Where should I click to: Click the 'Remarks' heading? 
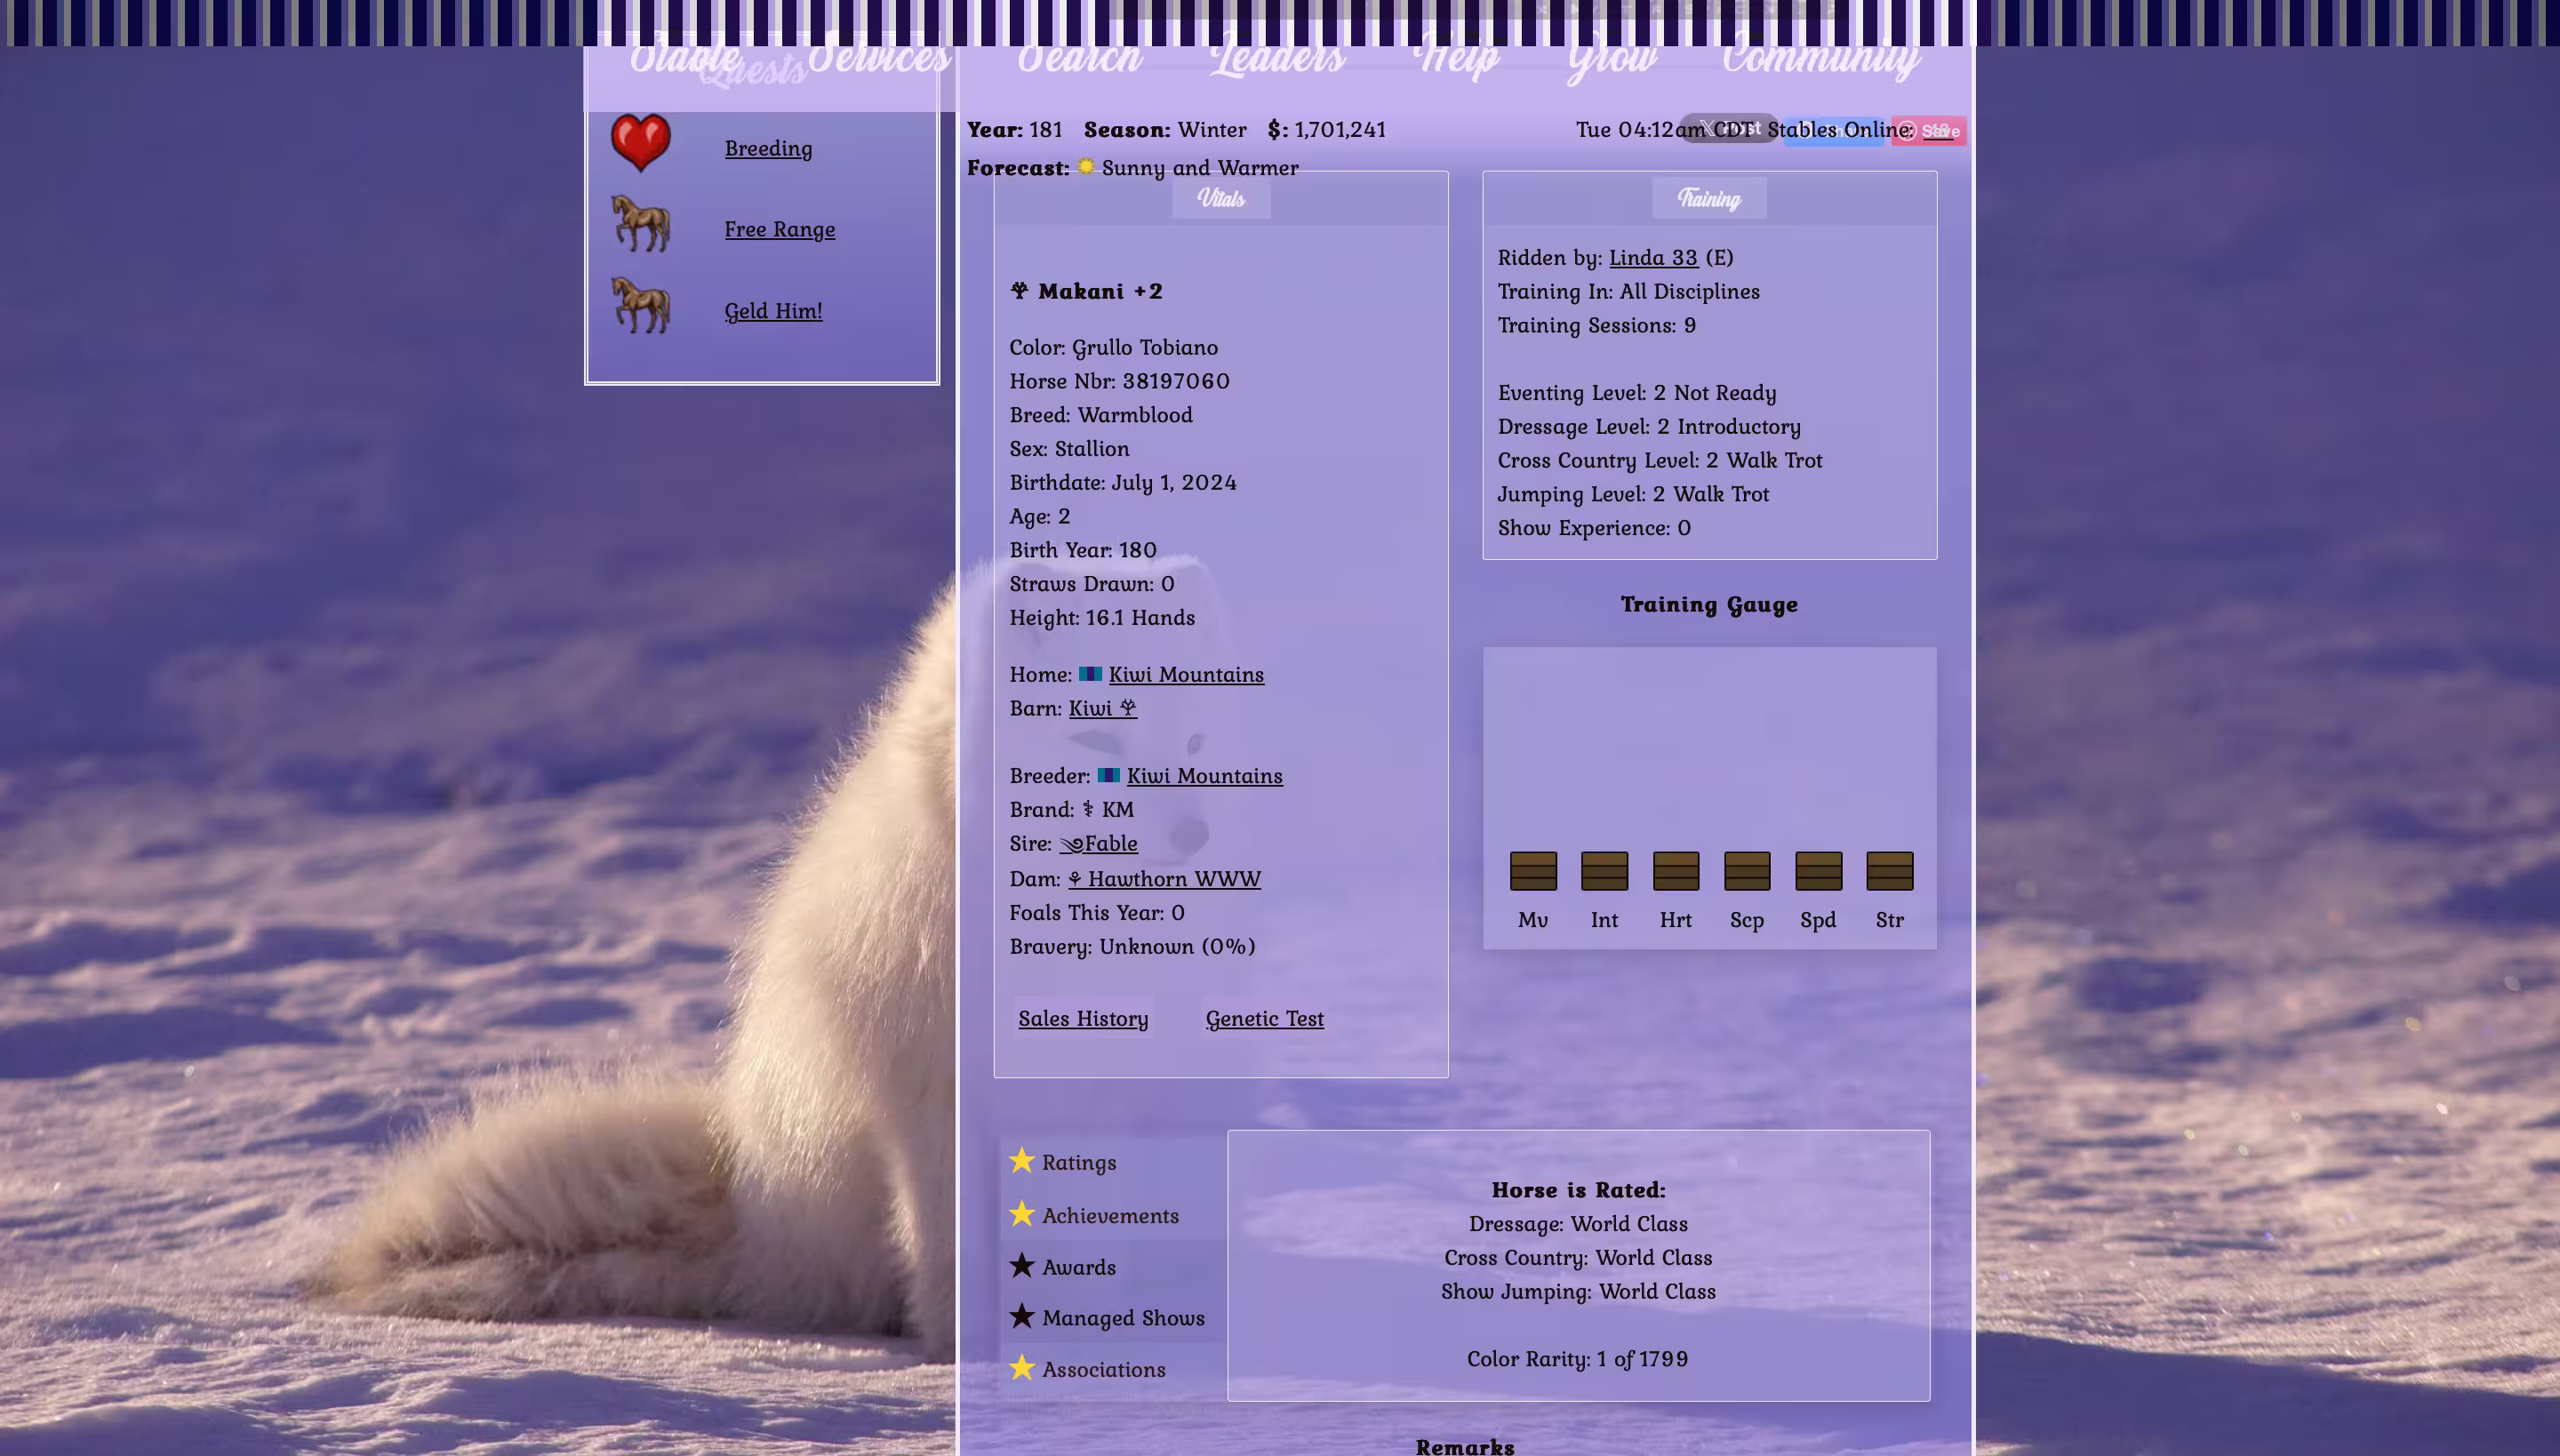pos(1465,1446)
